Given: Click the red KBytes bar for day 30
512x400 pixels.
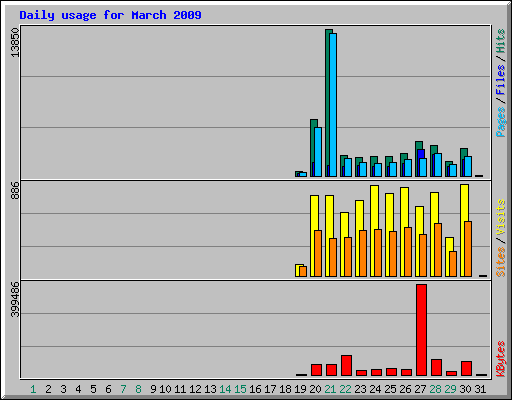Looking at the screenshot, I should 466,368.
